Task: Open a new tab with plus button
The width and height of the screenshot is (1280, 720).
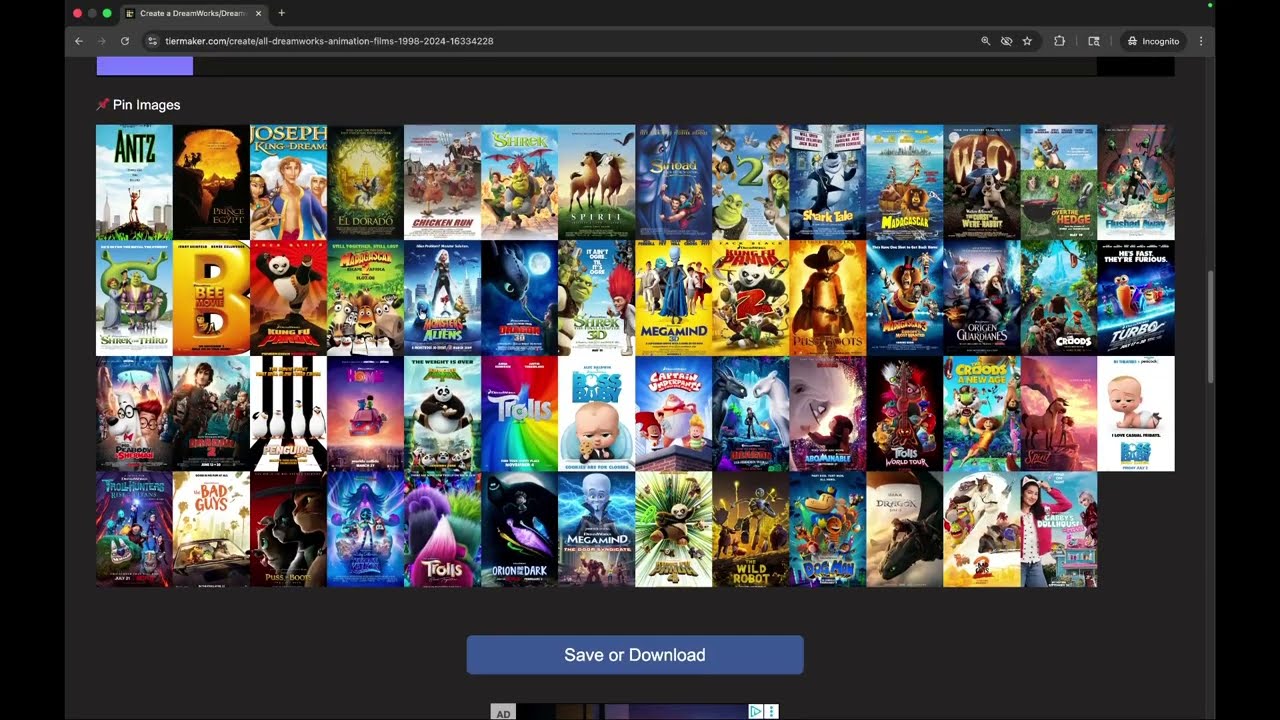Action: (x=281, y=13)
